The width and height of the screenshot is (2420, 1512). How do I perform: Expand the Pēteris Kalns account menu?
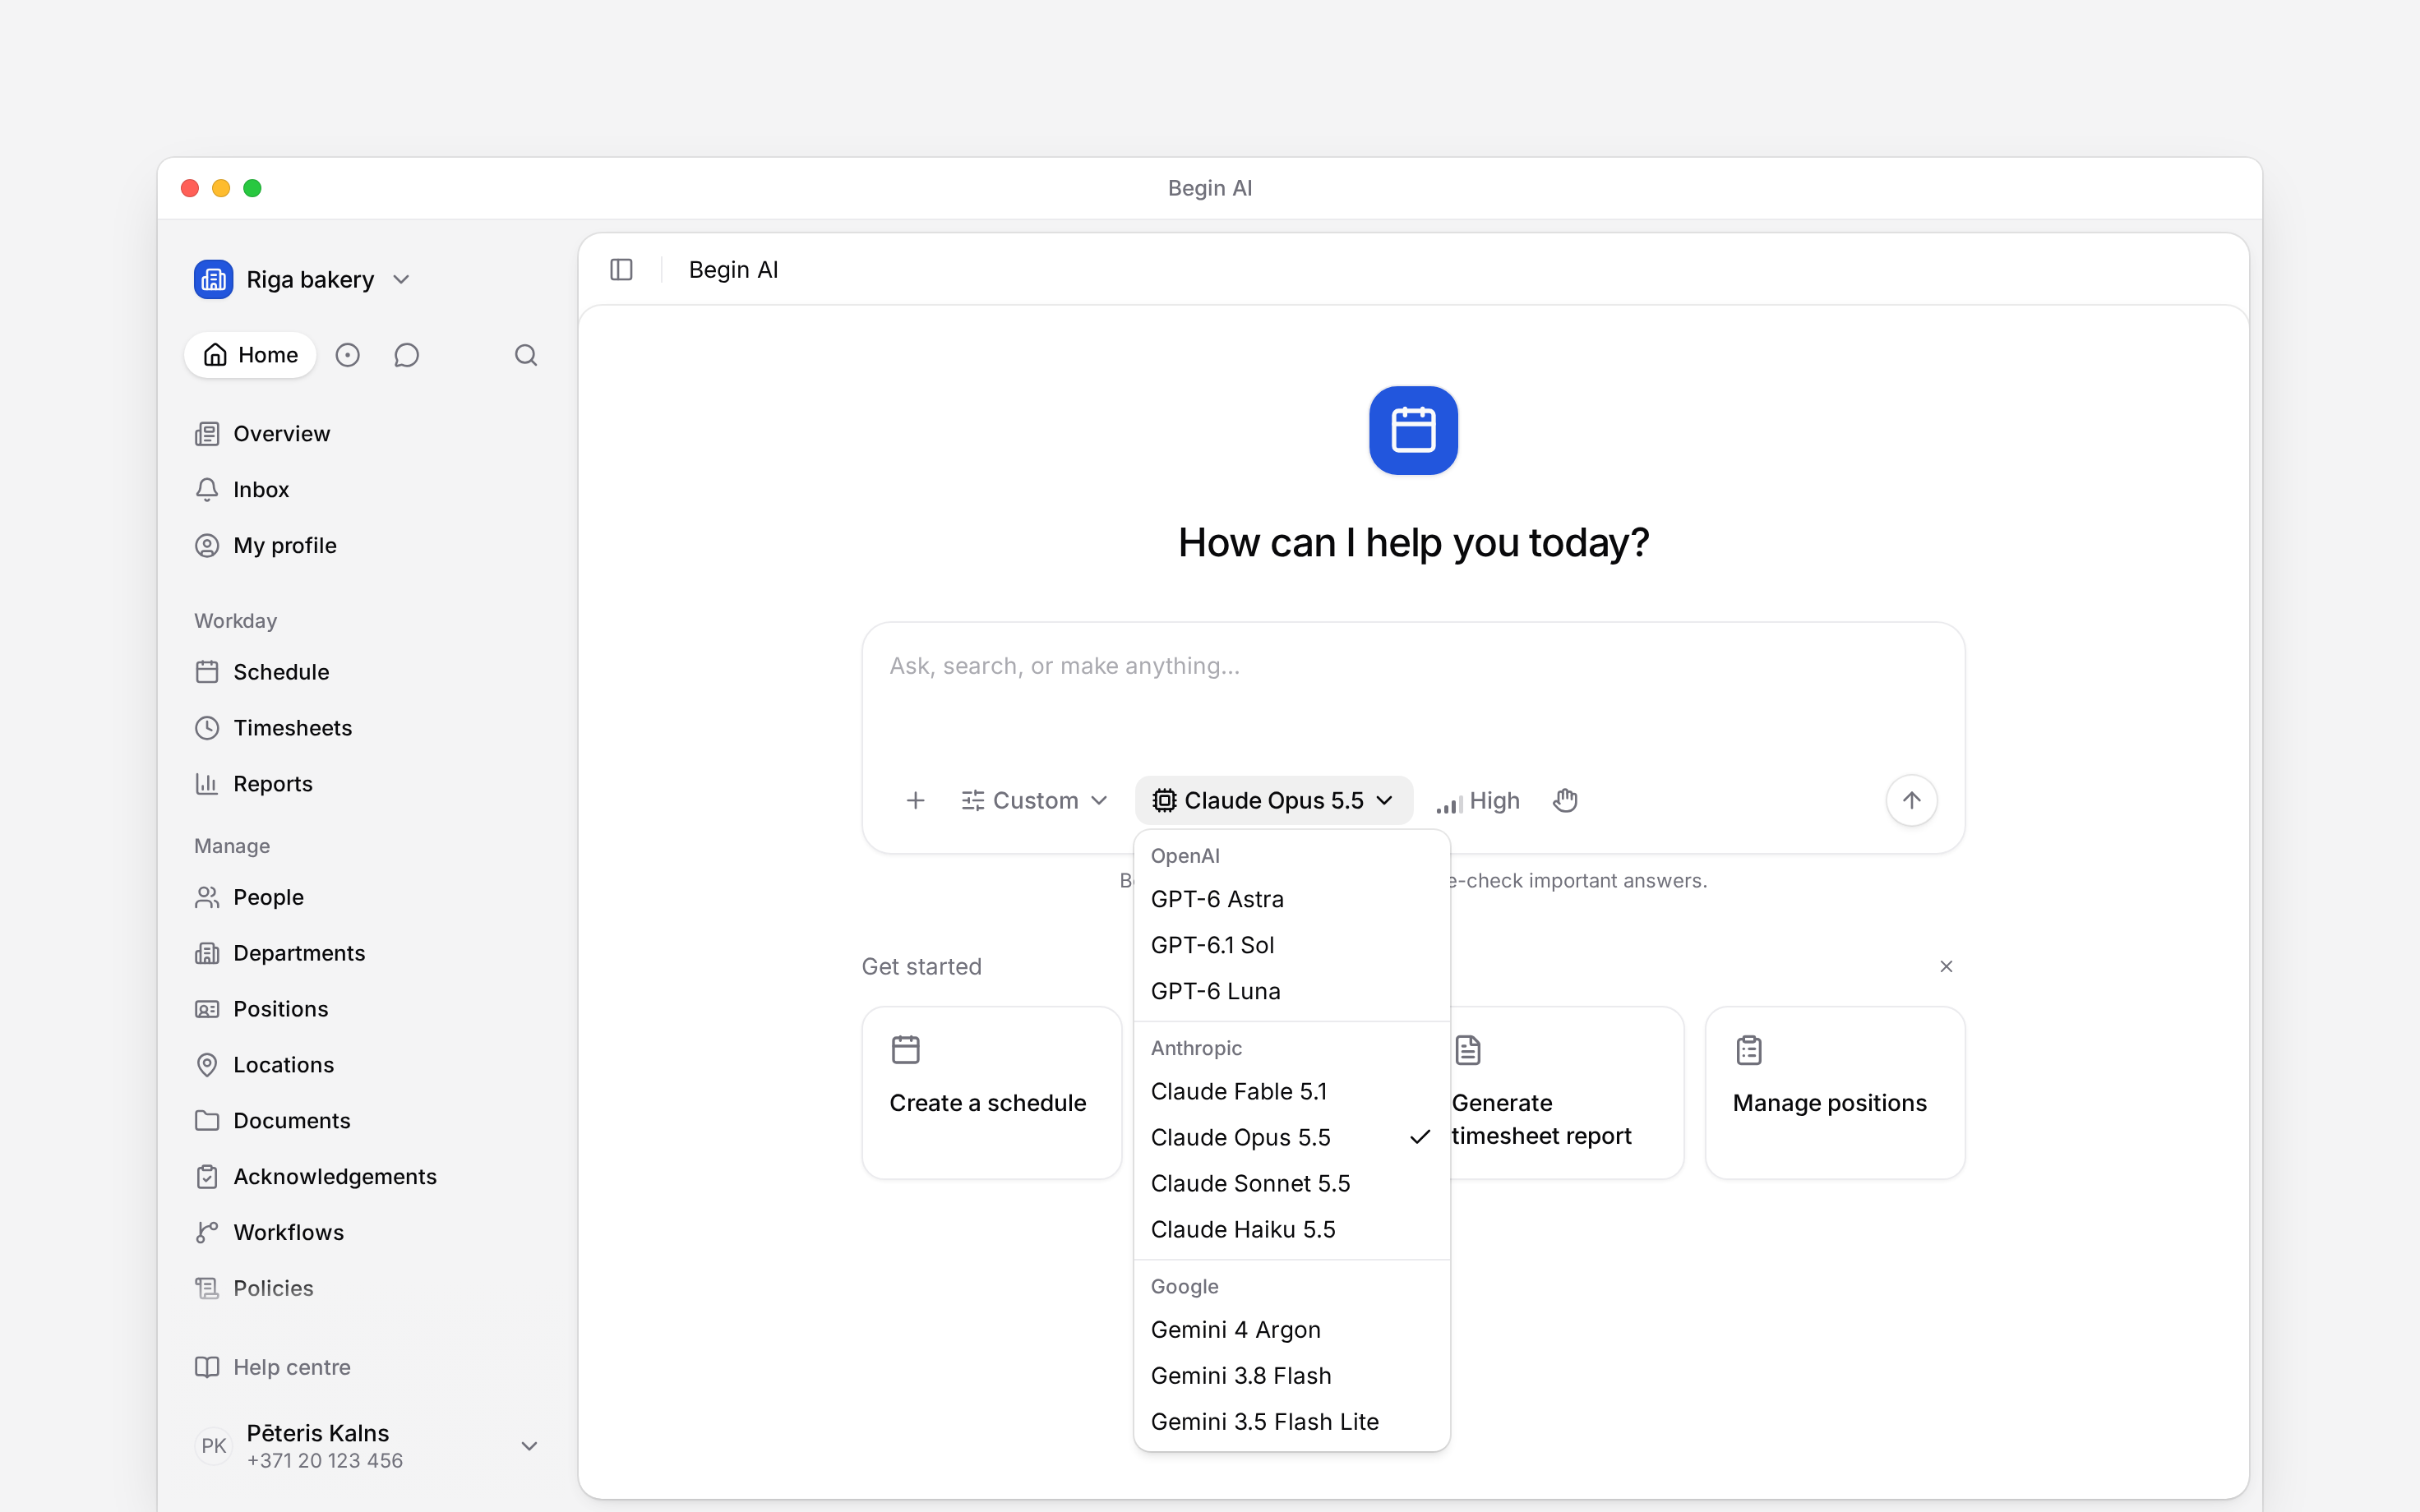click(366, 1446)
